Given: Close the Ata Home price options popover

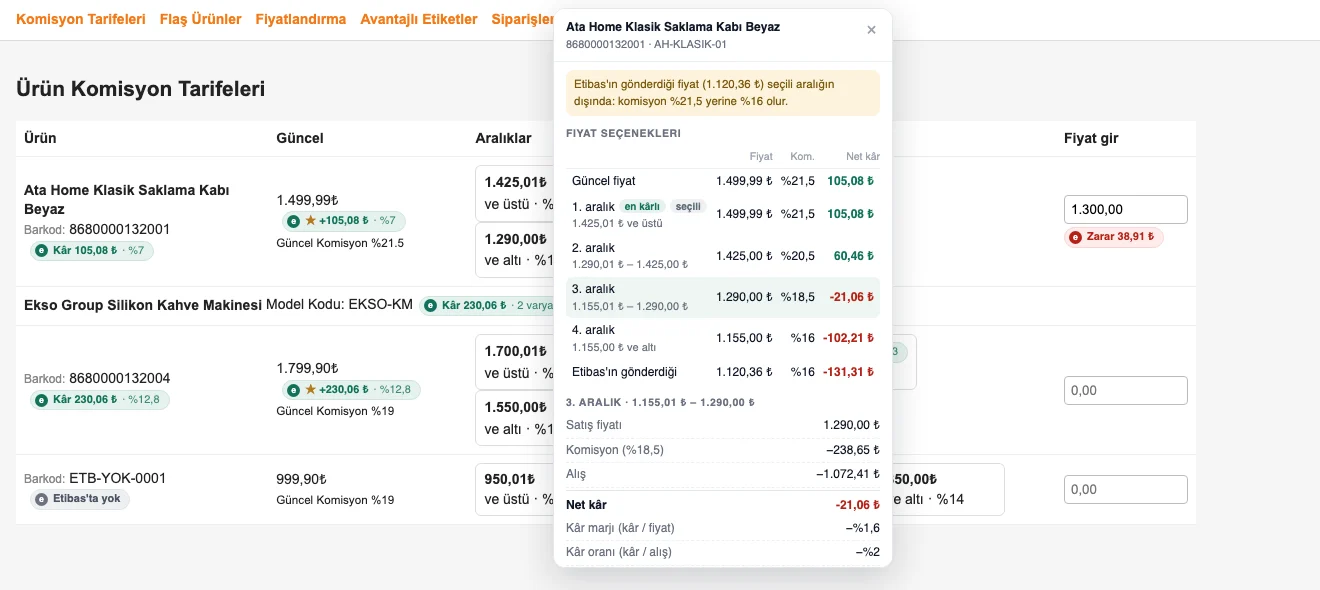Looking at the screenshot, I should point(871,30).
